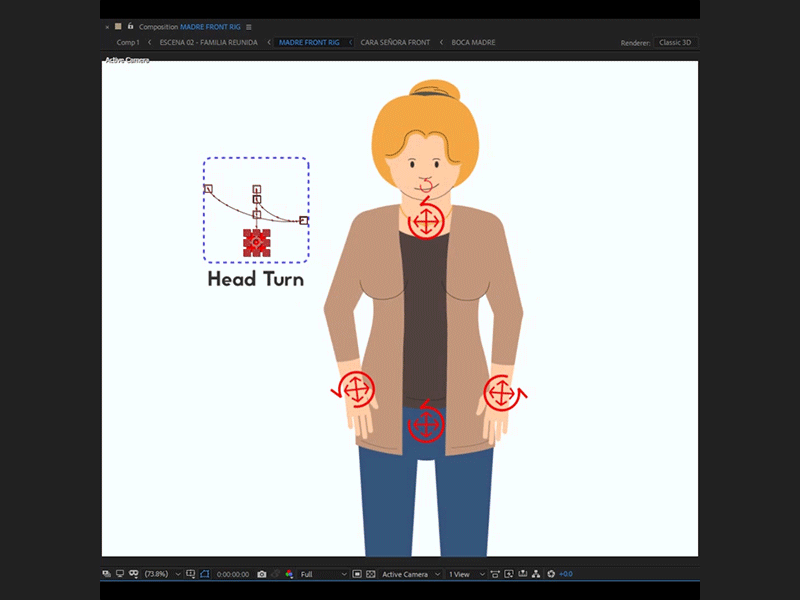Select the path vertex on the Head Turn box's right edge
Viewport: 800px width, 600px height.
click(304, 220)
